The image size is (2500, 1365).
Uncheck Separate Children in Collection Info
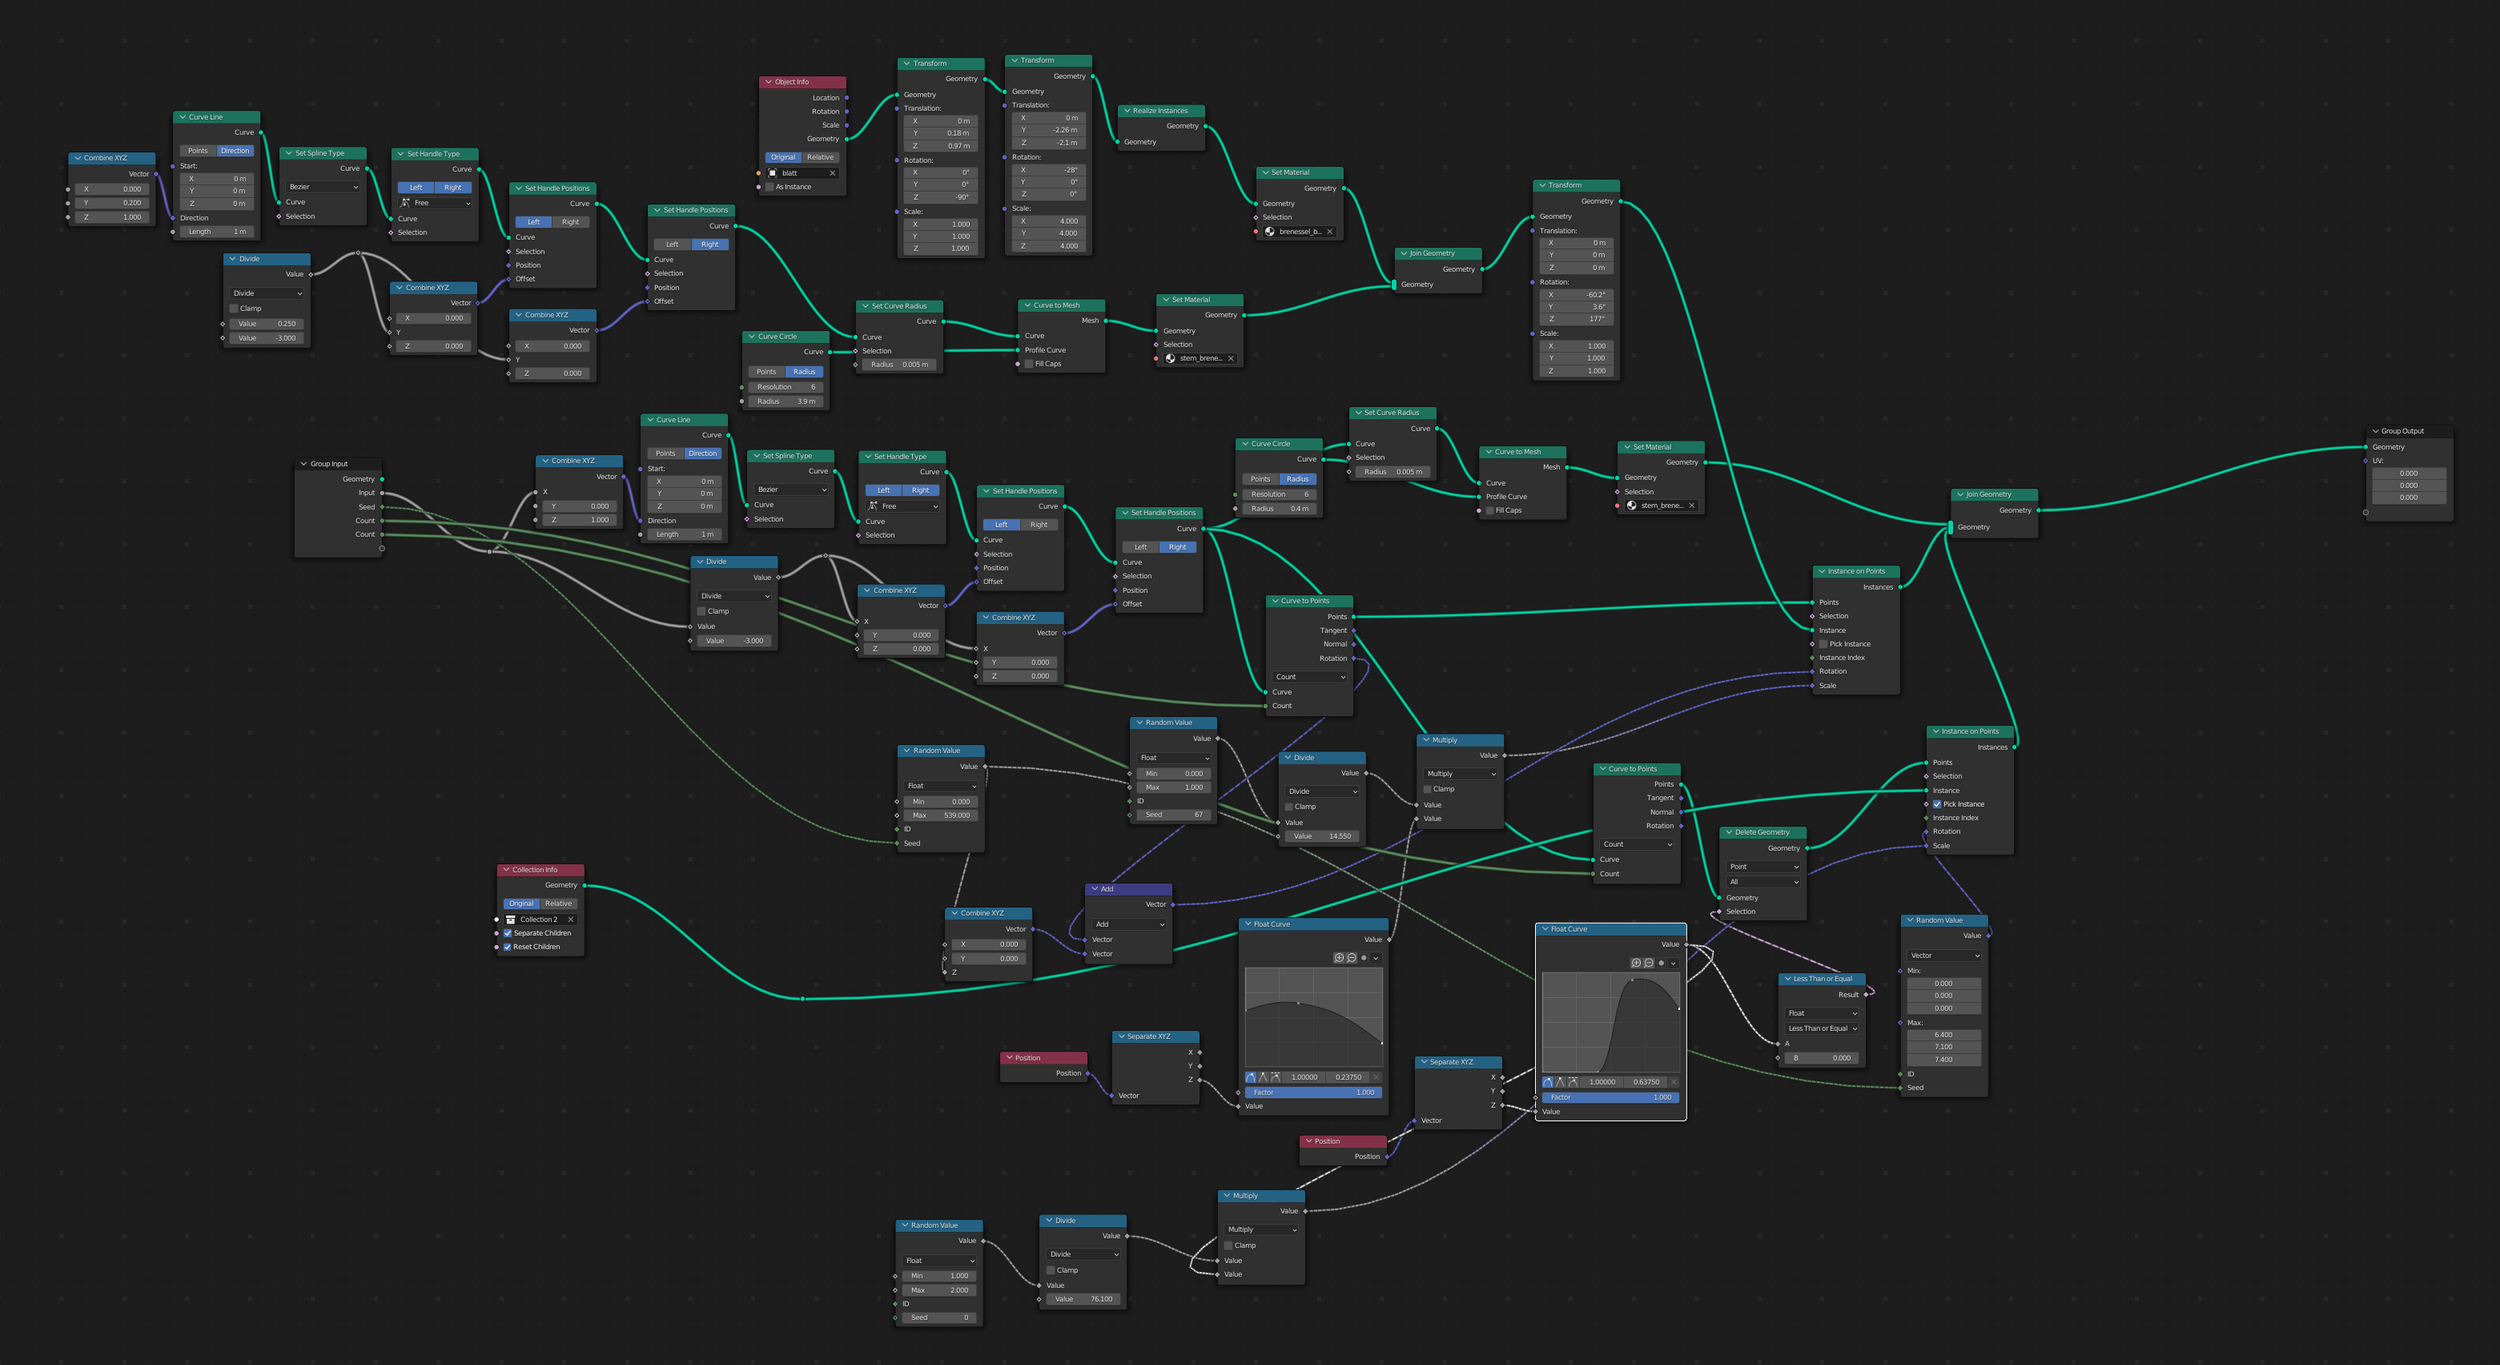click(x=508, y=933)
